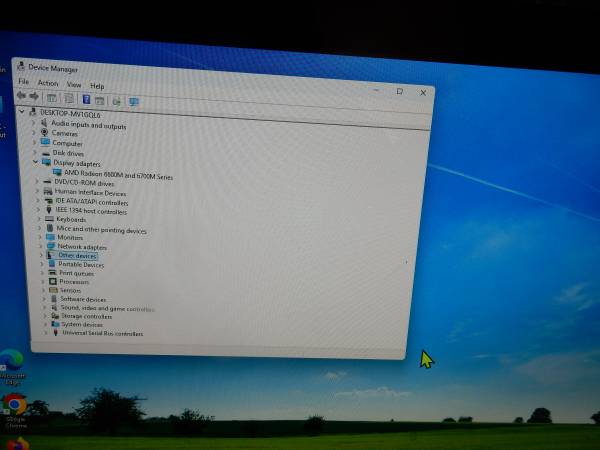Image resolution: width=600 pixels, height=450 pixels.
Task: Click the Cameras device icon
Action: pos(44,133)
